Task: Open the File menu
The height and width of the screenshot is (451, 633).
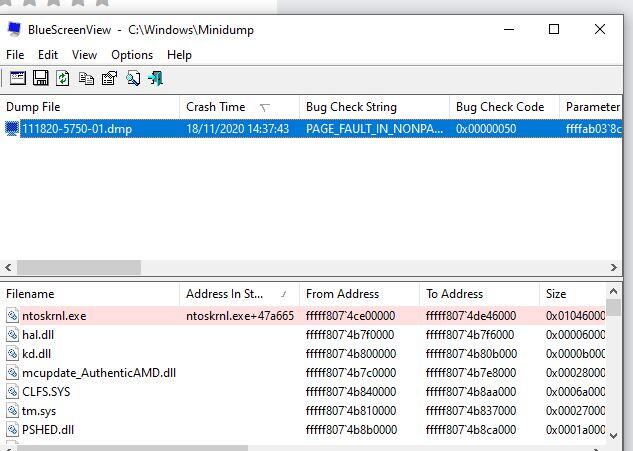Action: pyautogui.click(x=15, y=55)
